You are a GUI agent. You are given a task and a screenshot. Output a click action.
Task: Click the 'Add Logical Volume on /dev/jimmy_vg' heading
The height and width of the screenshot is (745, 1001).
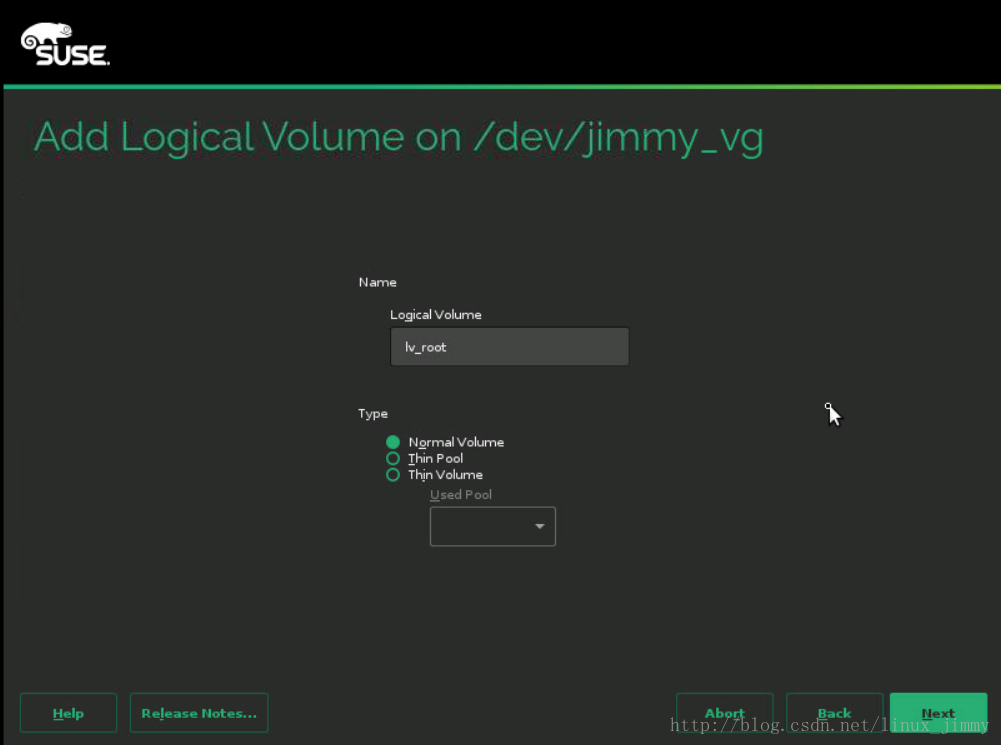pos(398,137)
